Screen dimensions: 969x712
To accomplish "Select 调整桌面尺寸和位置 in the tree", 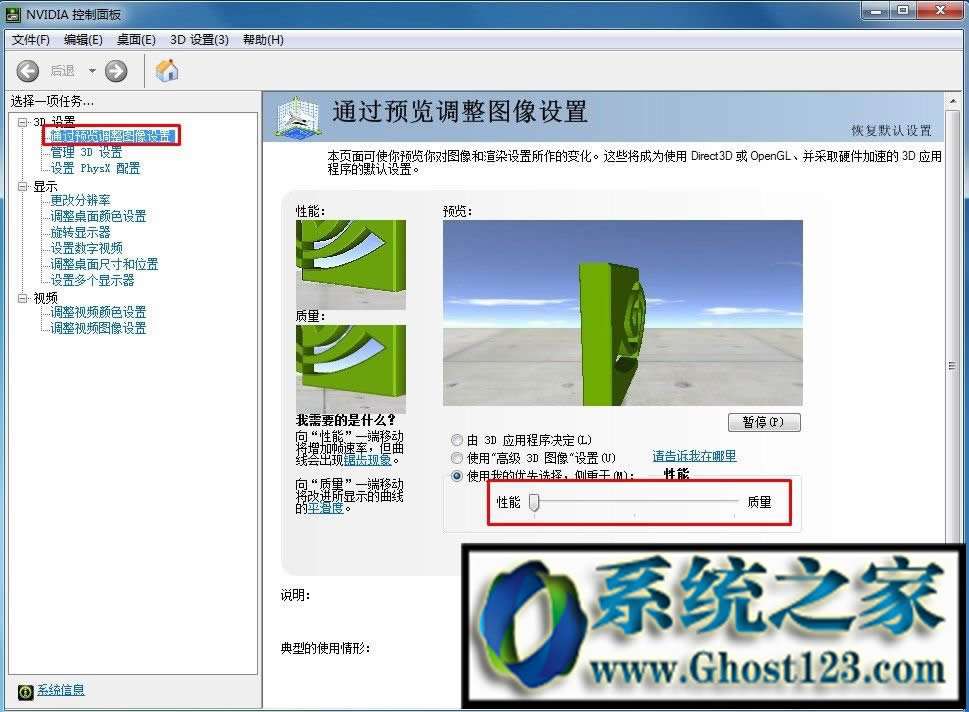I will pyautogui.click(x=104, y=265).
